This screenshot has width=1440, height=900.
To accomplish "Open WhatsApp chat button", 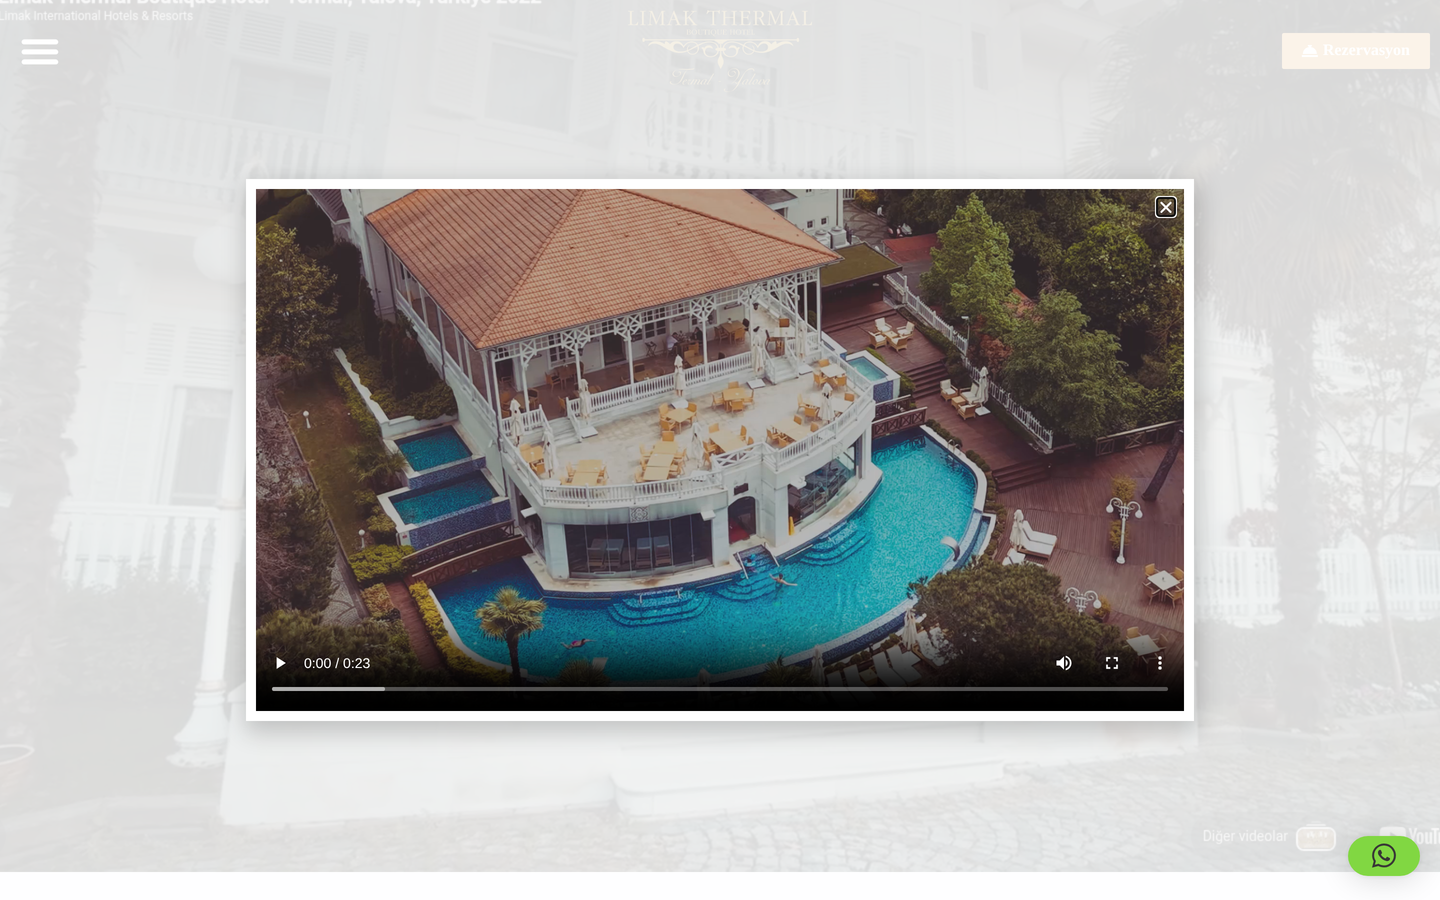I will pyautogui.click(x=1384, y=856).
